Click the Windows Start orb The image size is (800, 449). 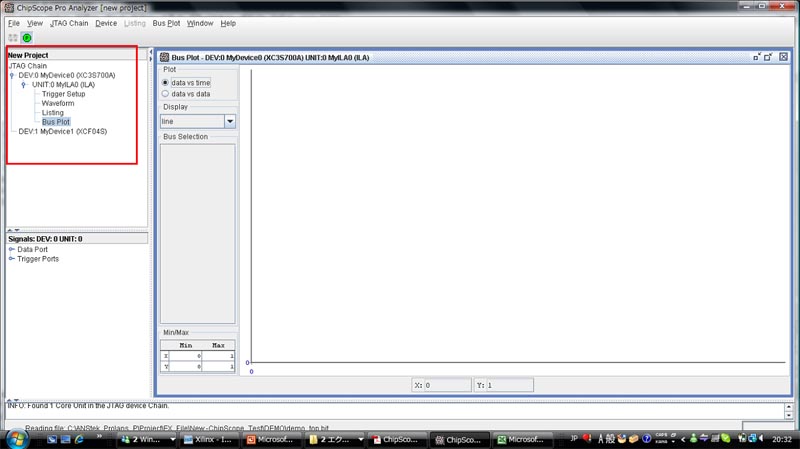[17, 439]
